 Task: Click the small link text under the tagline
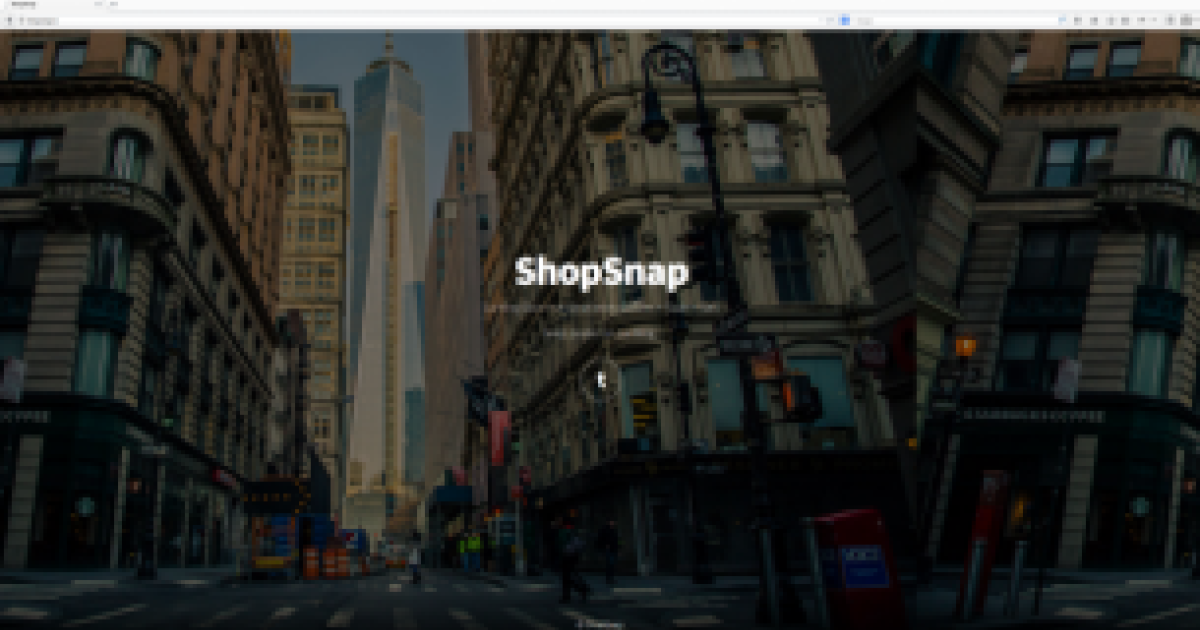tap(601, 333)
